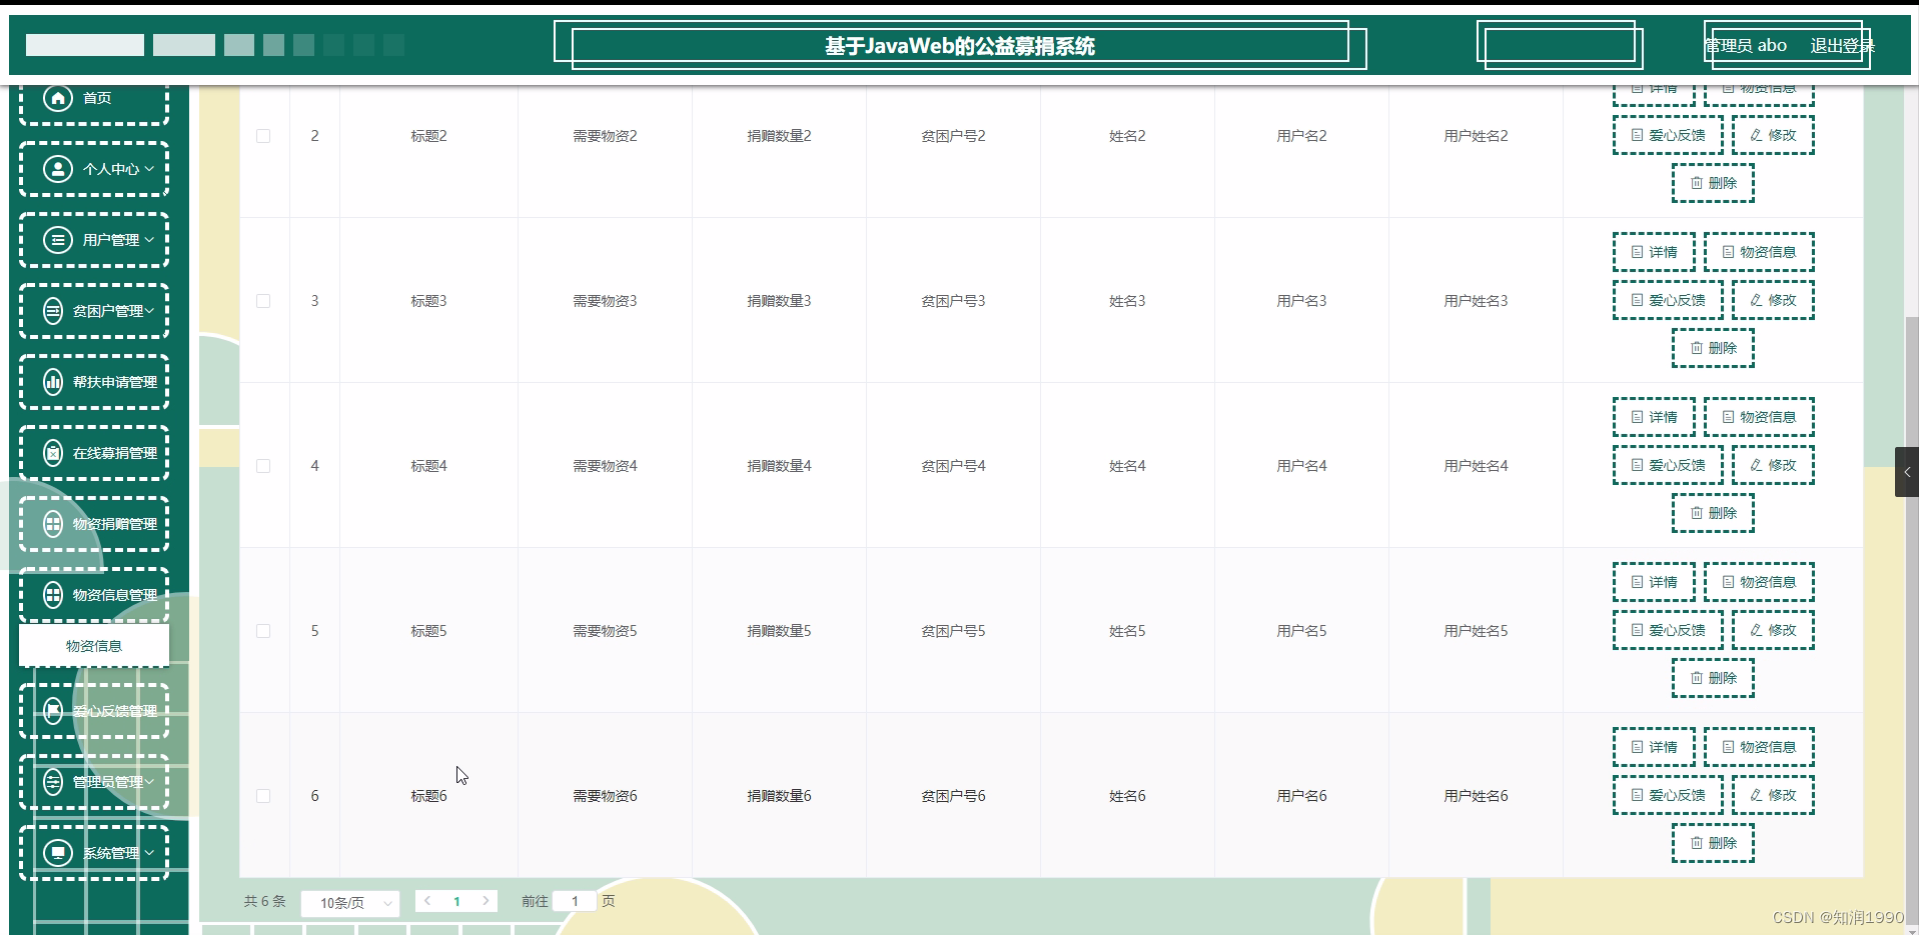Image resolution: width=1919 pixels, height=935 pixels.
Task: Select the checkbox on row 5
Action: click(263, 630)
